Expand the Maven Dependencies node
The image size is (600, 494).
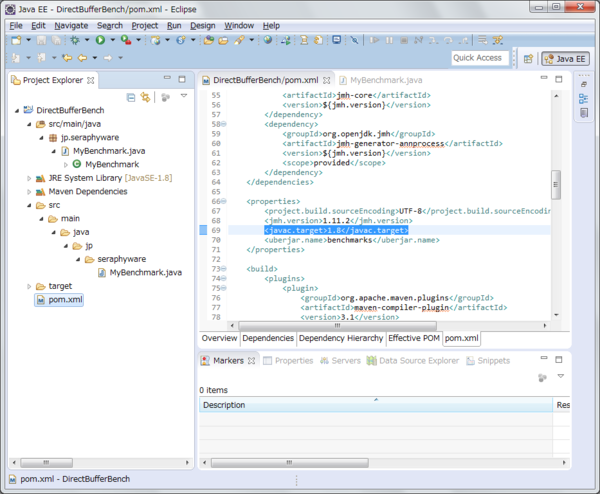(29, 192)
